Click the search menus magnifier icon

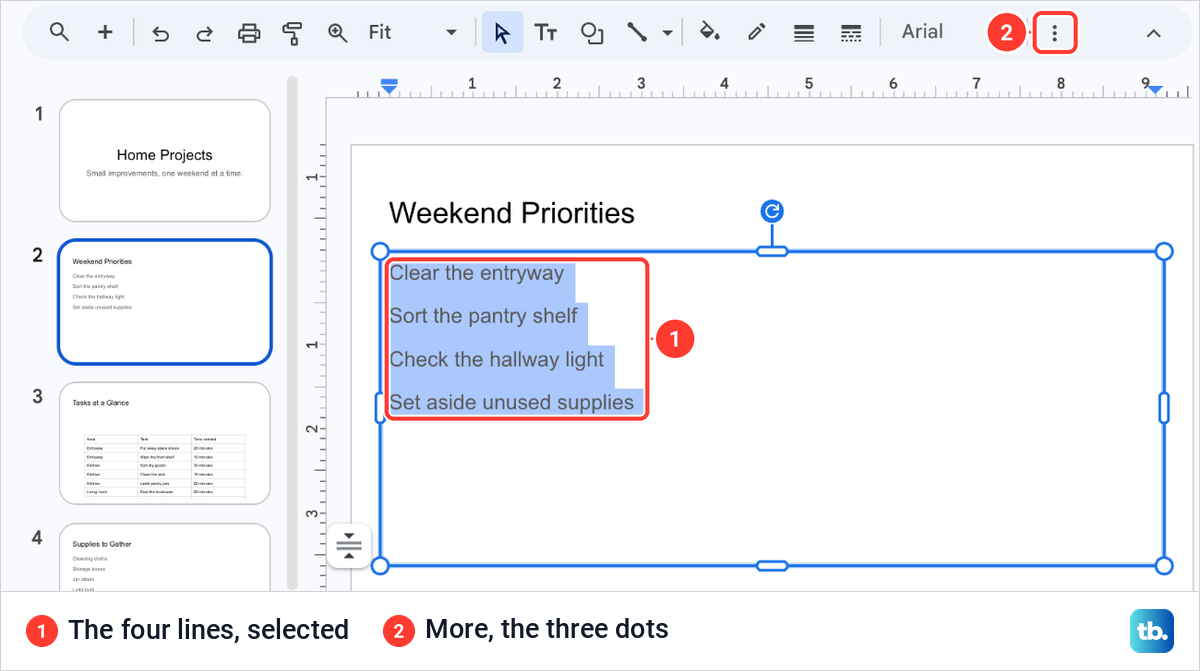click(59, 32)
